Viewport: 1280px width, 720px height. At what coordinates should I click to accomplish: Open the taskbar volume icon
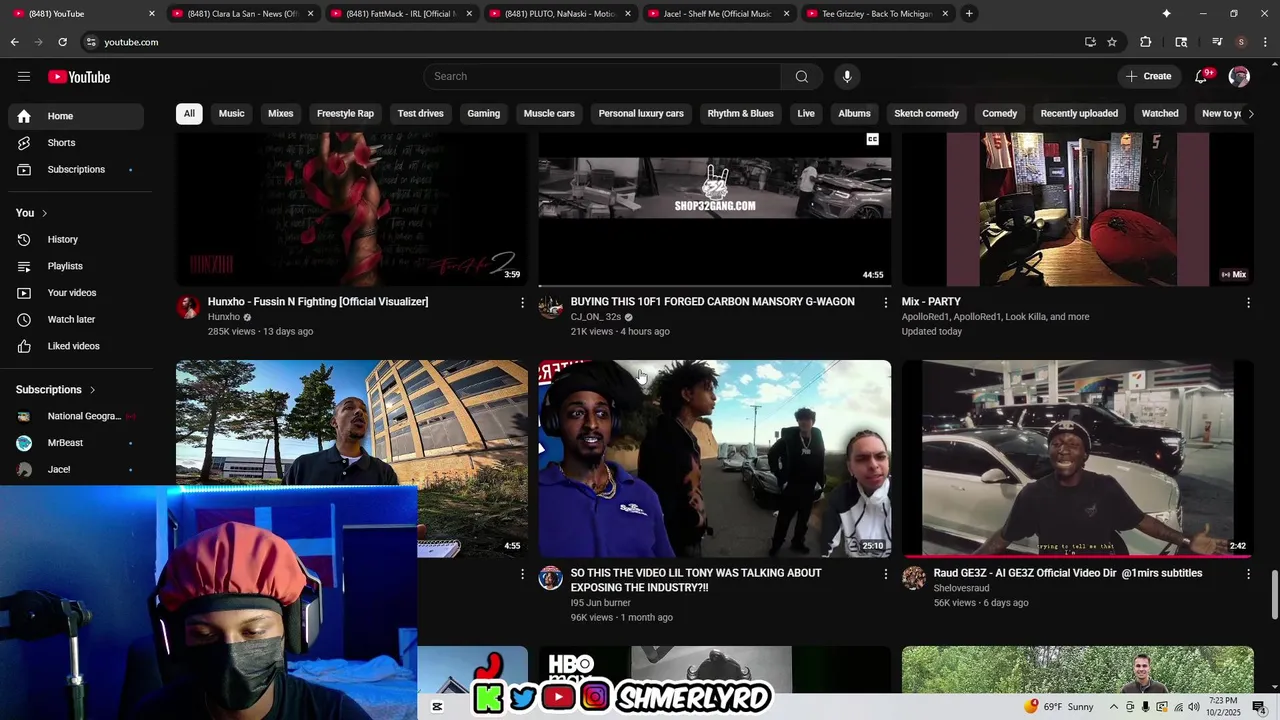pyautogui.click(x=1194, y=707)
